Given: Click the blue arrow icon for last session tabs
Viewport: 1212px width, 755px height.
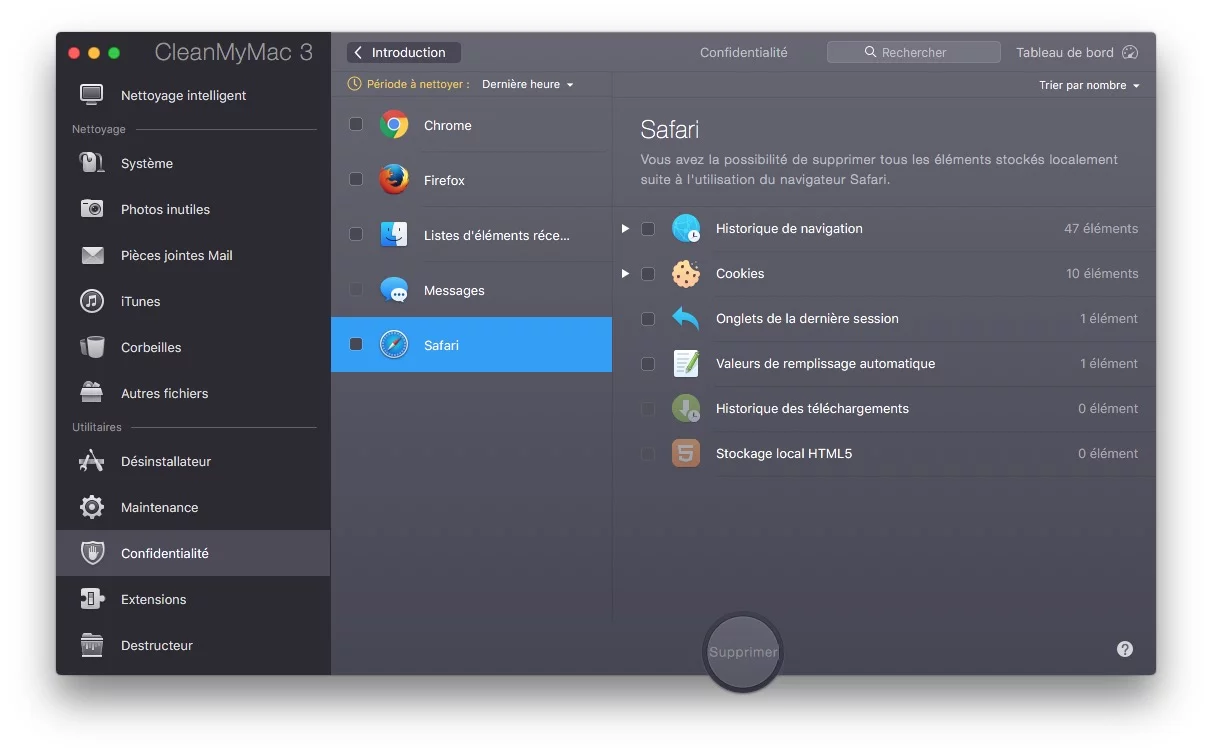Looking at the screenshot, I should [x=686, y=318].
